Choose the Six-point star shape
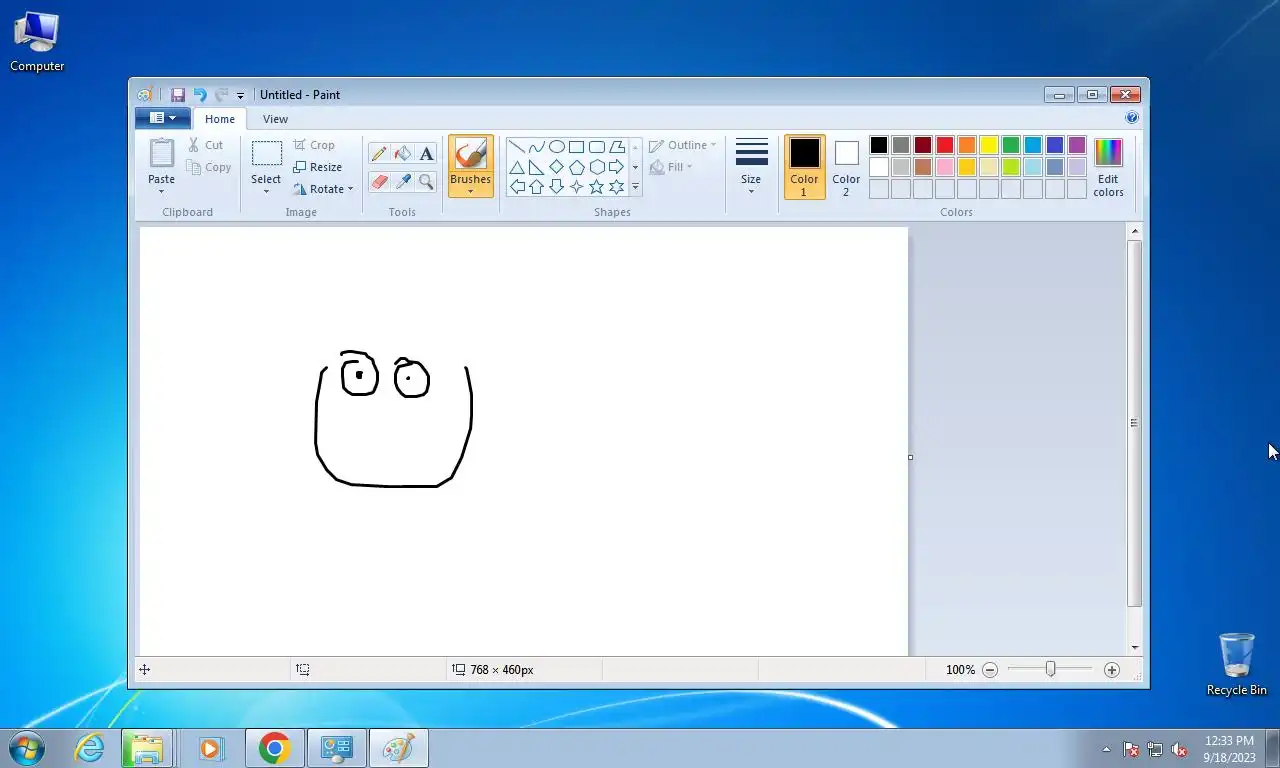This screenshot has width=1280, height=768. [x=617, y=187]
